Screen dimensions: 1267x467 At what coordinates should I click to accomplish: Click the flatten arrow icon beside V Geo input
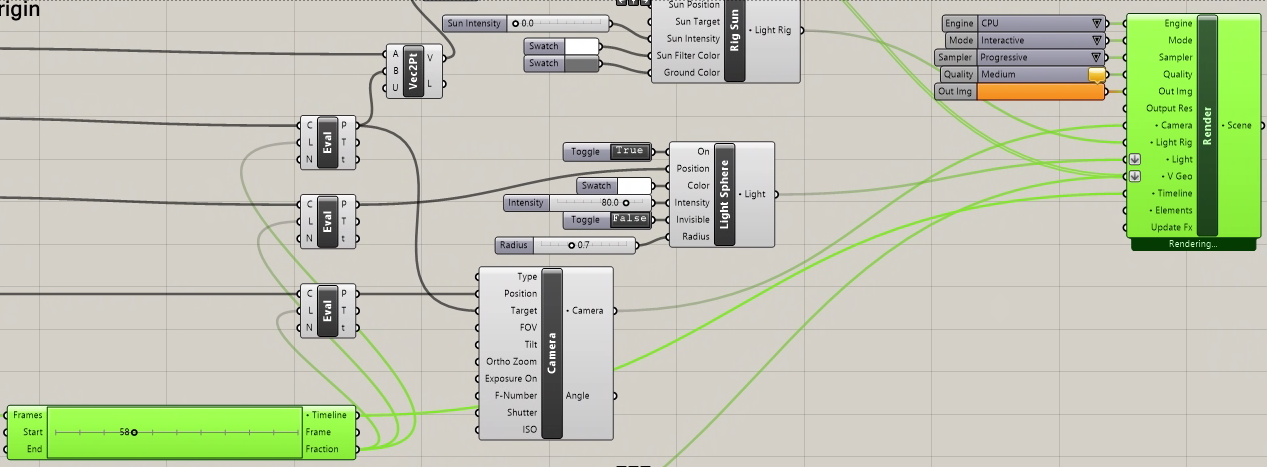(1133, 176)
